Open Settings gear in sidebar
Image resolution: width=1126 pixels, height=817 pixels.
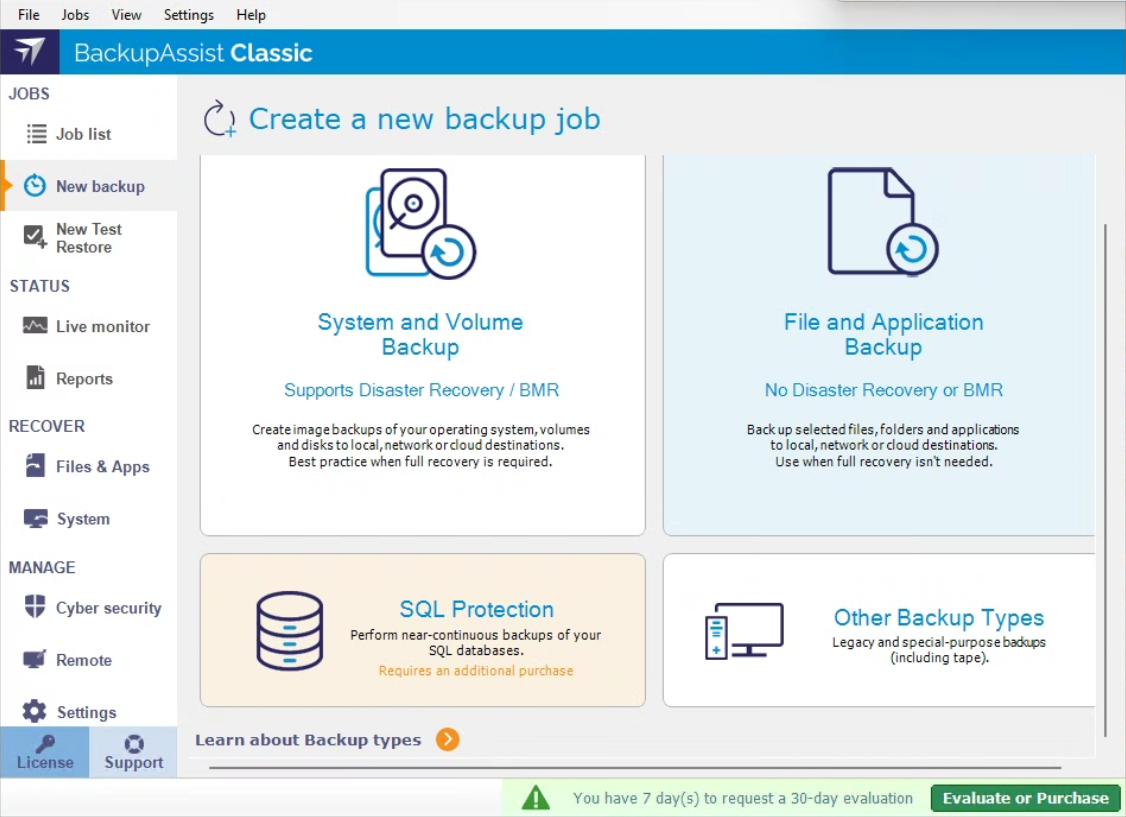point(35,712)
